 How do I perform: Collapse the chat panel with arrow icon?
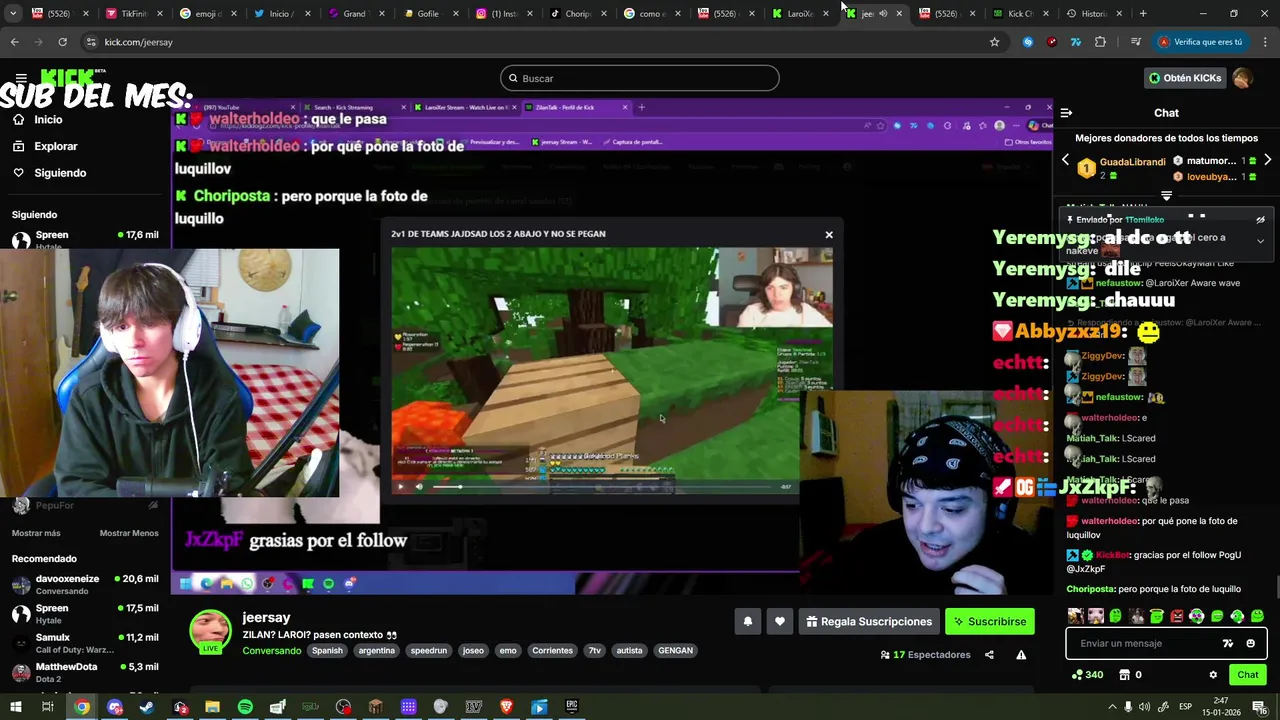(1066, 113)
